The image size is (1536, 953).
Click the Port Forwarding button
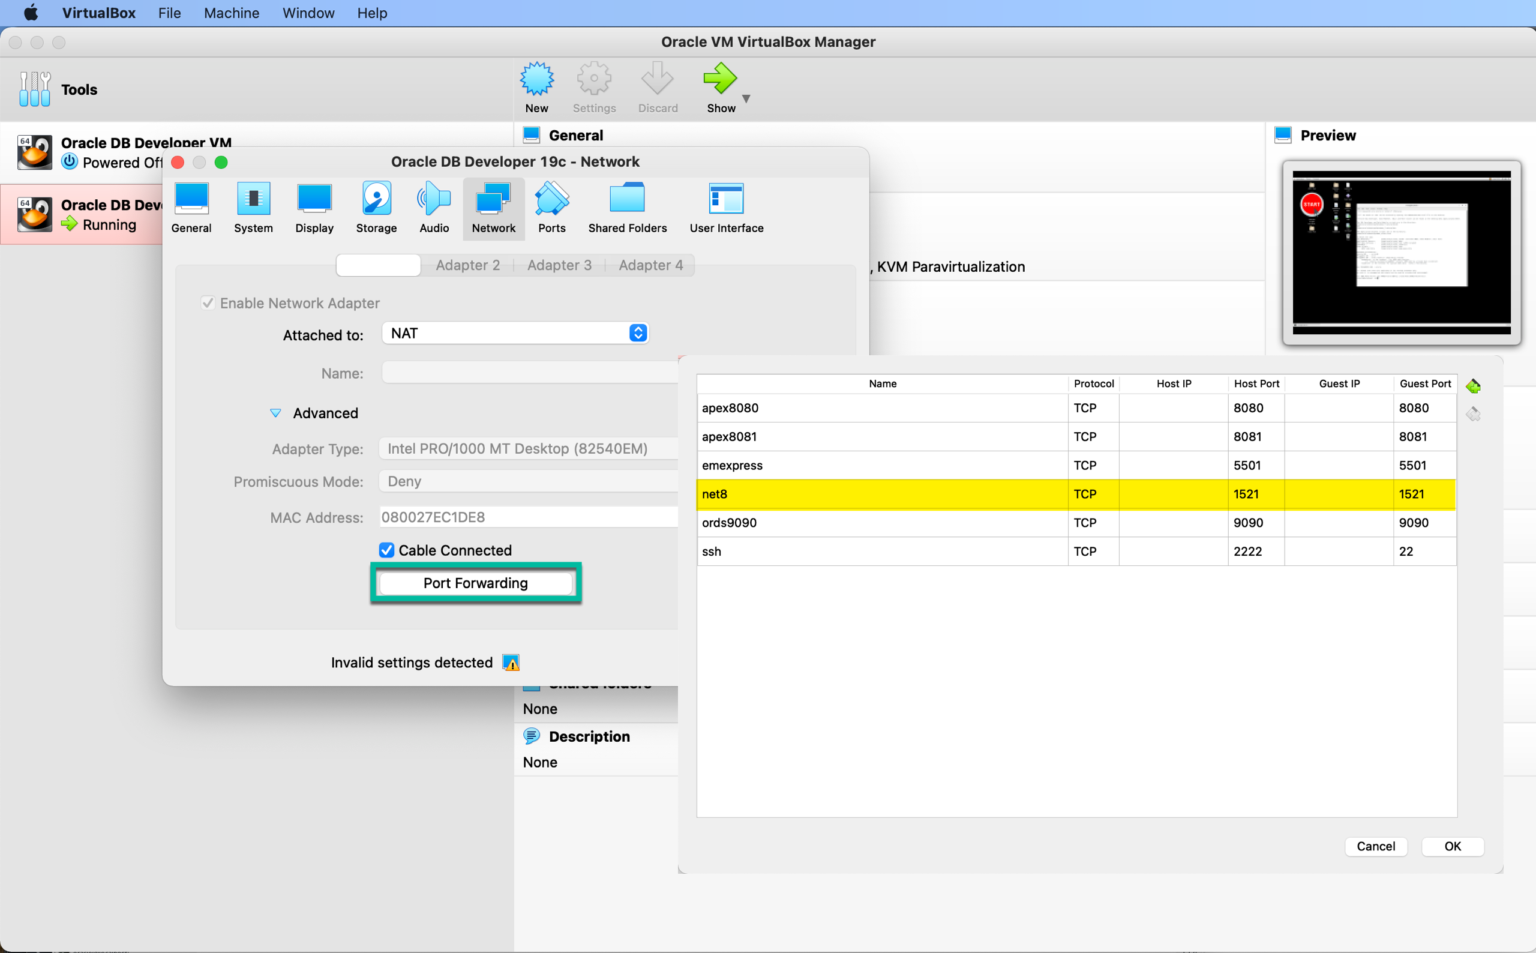475,583
